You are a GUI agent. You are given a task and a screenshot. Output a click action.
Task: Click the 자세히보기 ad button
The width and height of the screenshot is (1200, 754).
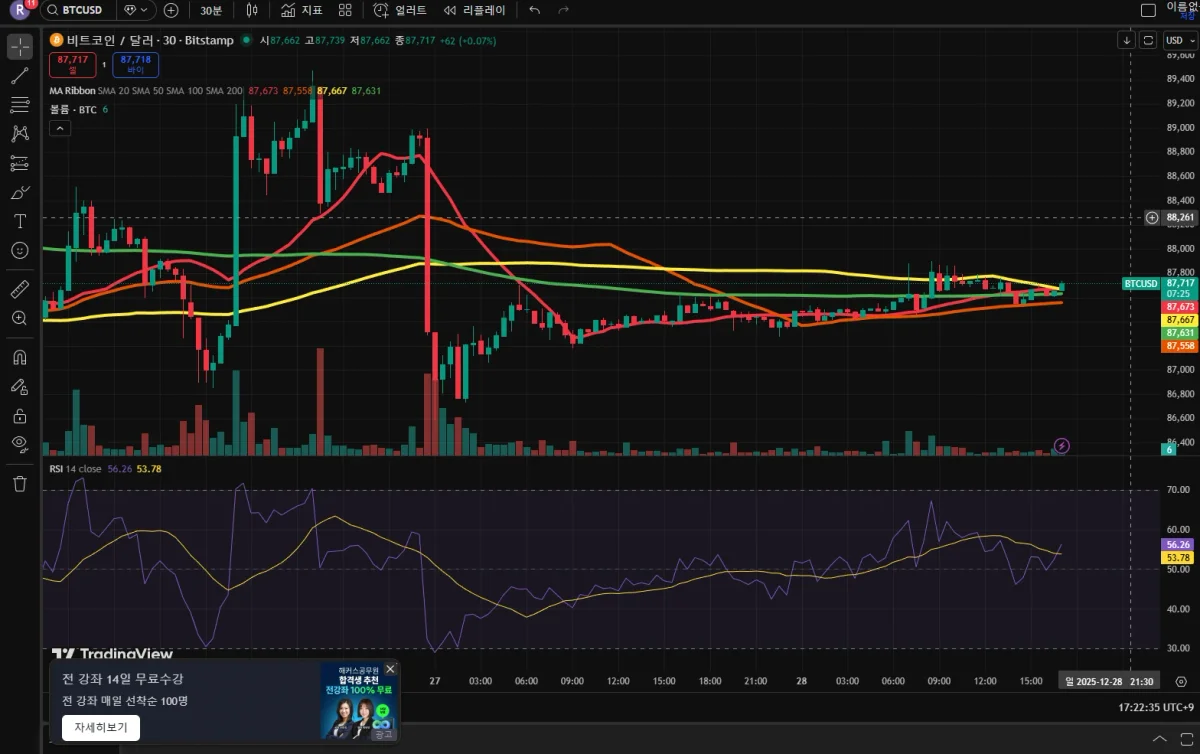point(101,727)
